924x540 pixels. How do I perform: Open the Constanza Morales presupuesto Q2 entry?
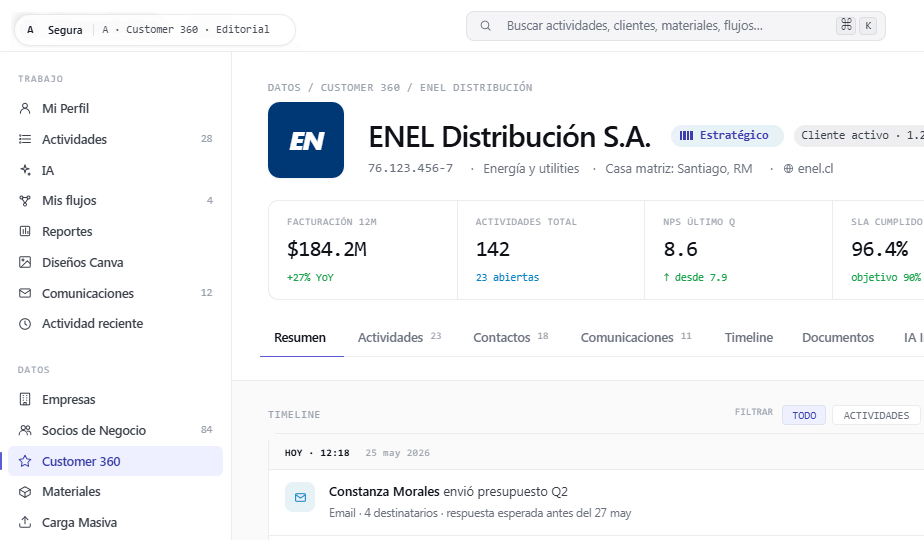596,502
